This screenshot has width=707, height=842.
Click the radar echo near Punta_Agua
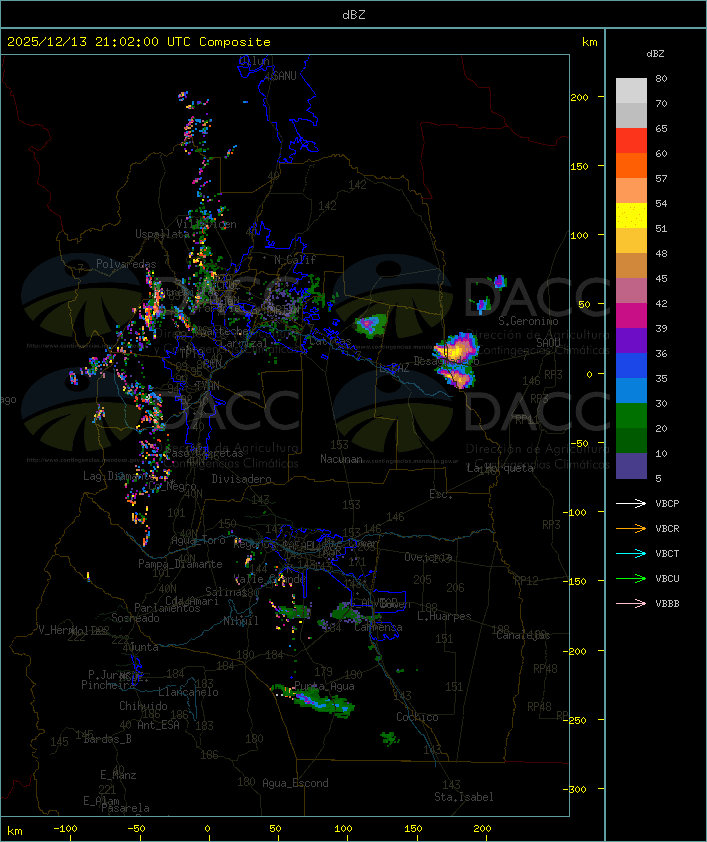click(x=314, y=700)
